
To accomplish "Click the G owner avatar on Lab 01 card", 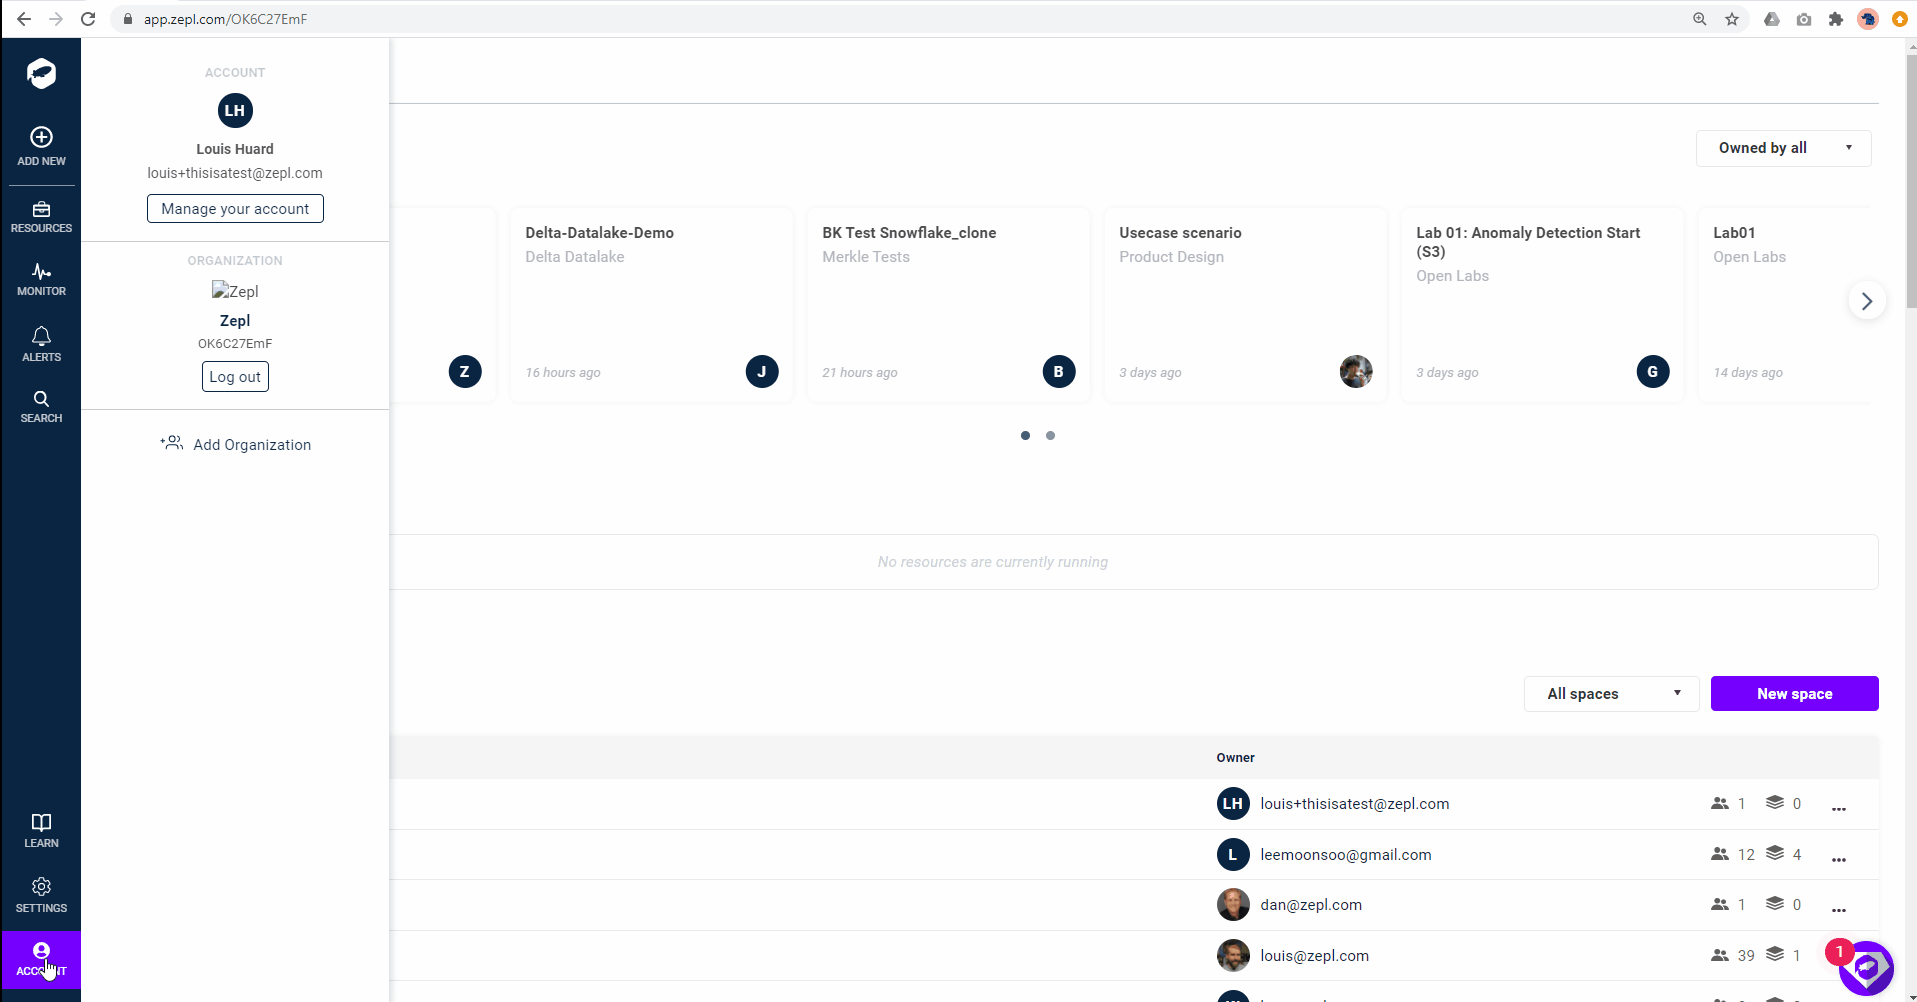I will (1653, 371).
